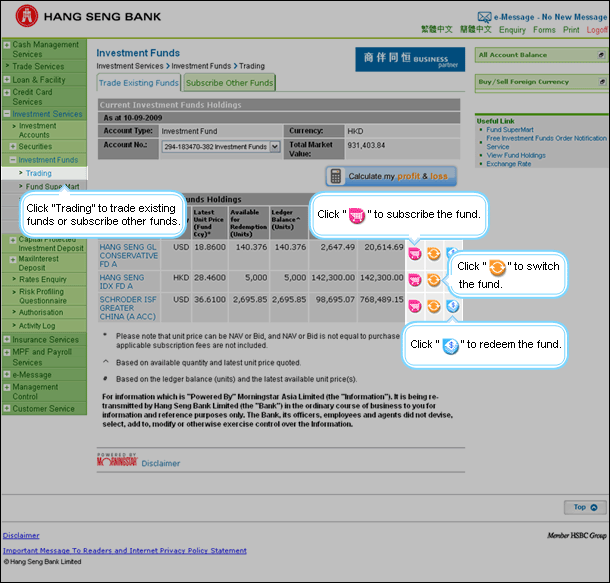Open Activity Log in sidebar
This screenshot has height=583, width=610.
pos(37,326)
